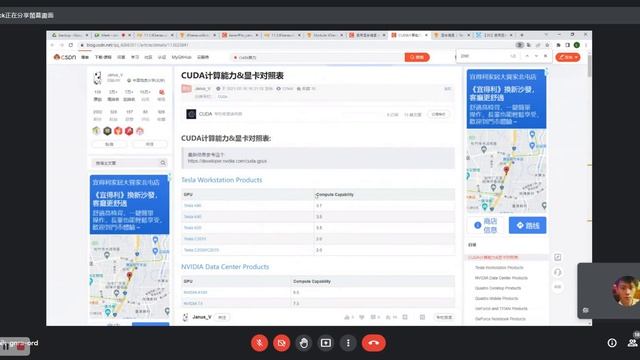Viewport: 640px width, 360px height.
Task: Open the Meet more options menu
Action: tap(348, 343)
